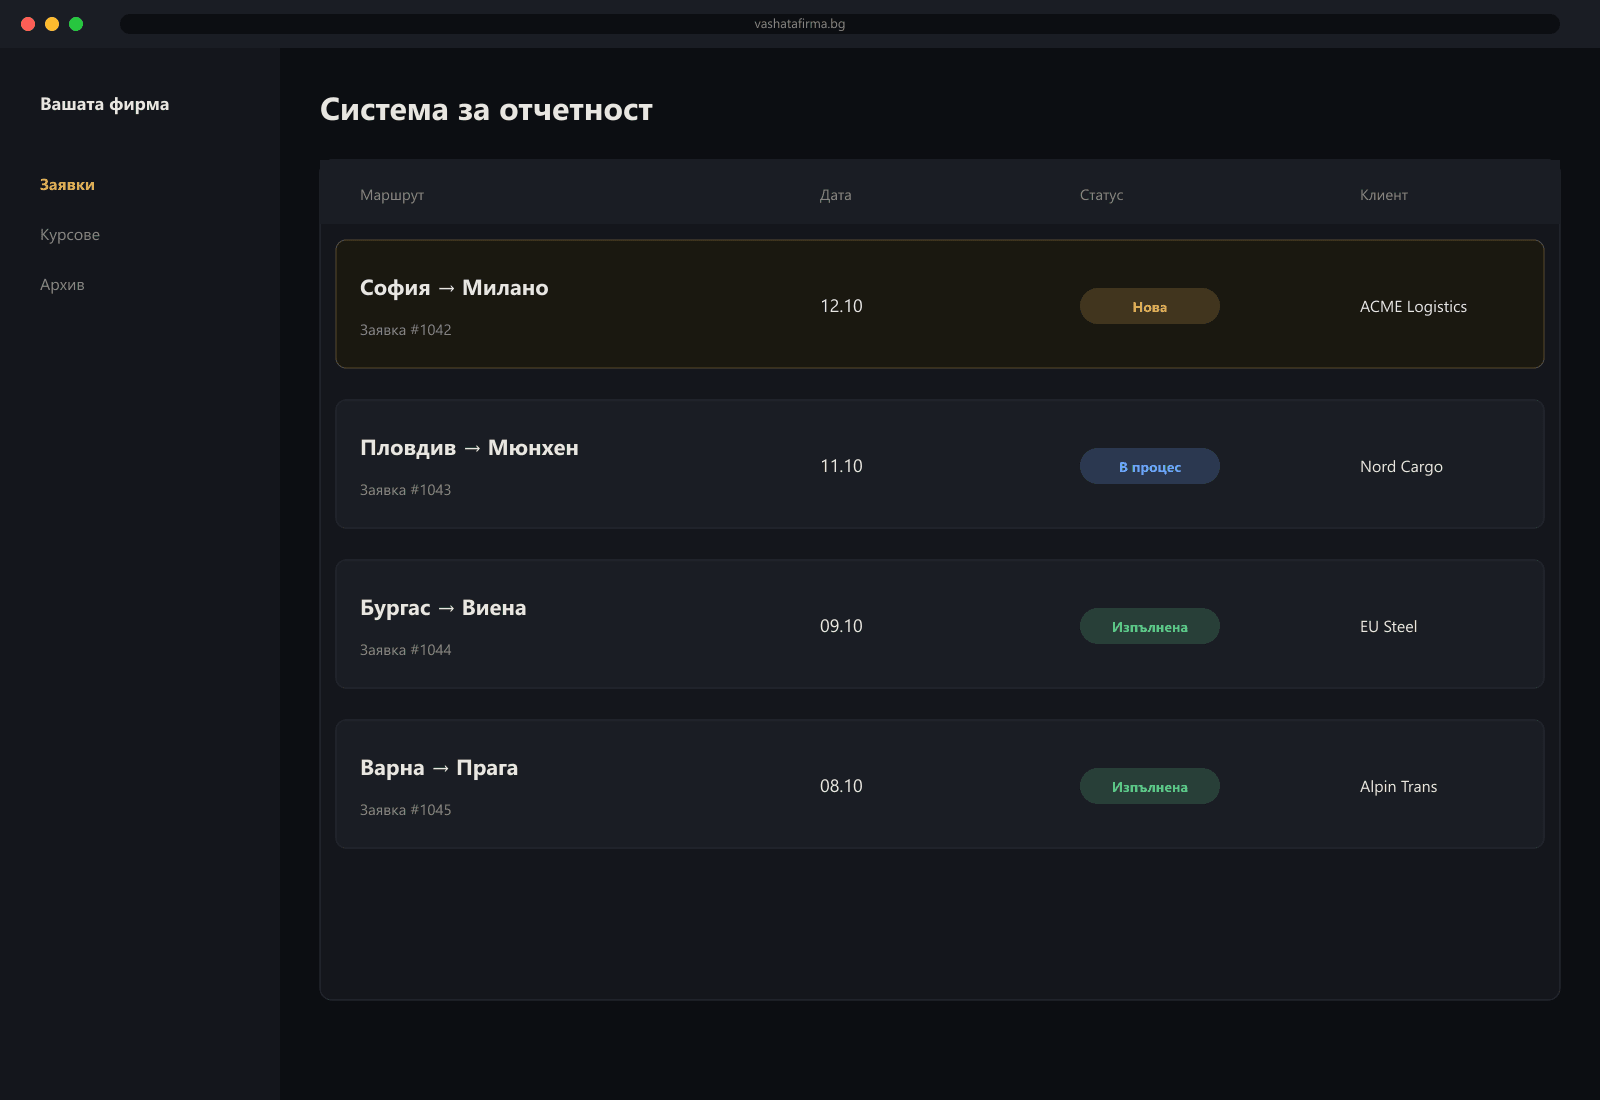
Task: Click the date 12.10
Action: click(841, 306)
